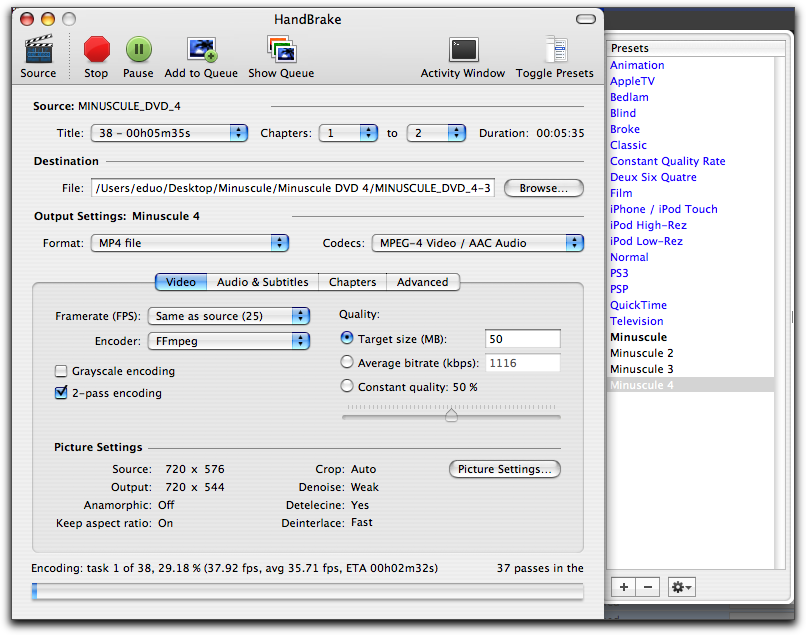
Task: Open Framerate (FPS) dropdown
Action: (229, 316)
